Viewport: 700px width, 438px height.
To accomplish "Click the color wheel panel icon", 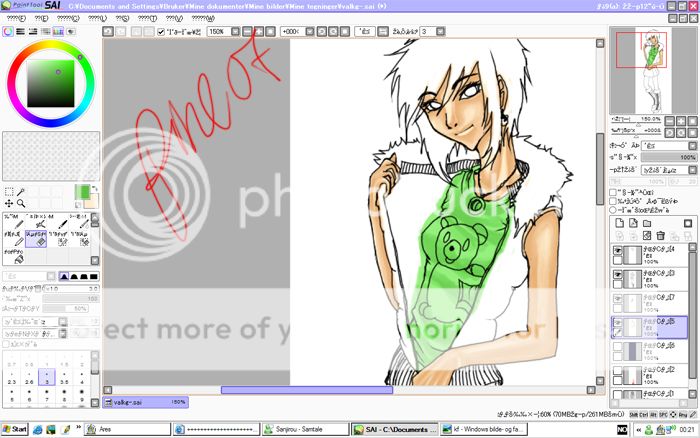I will pyautogui.click(x=8, y=32).
